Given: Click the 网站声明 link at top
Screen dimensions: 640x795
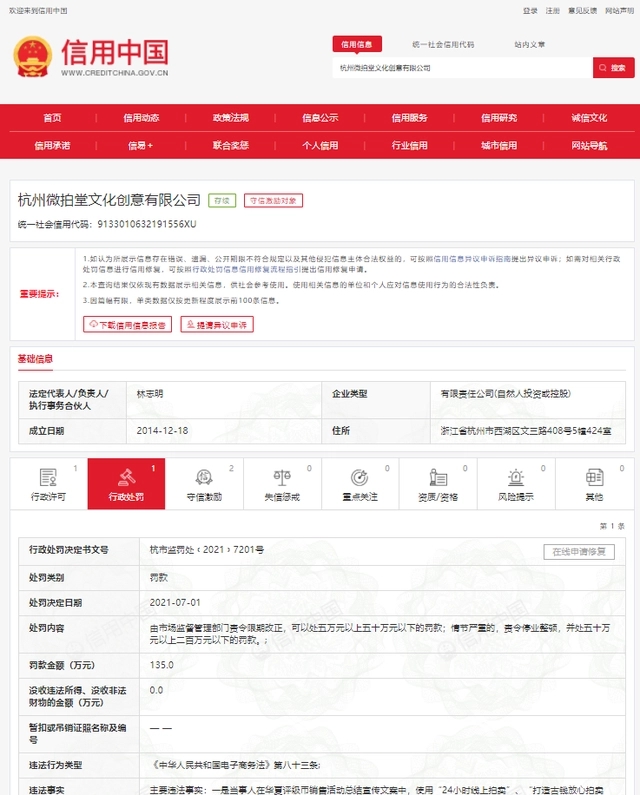Looking at the screenshot, I should pos(619,11).
